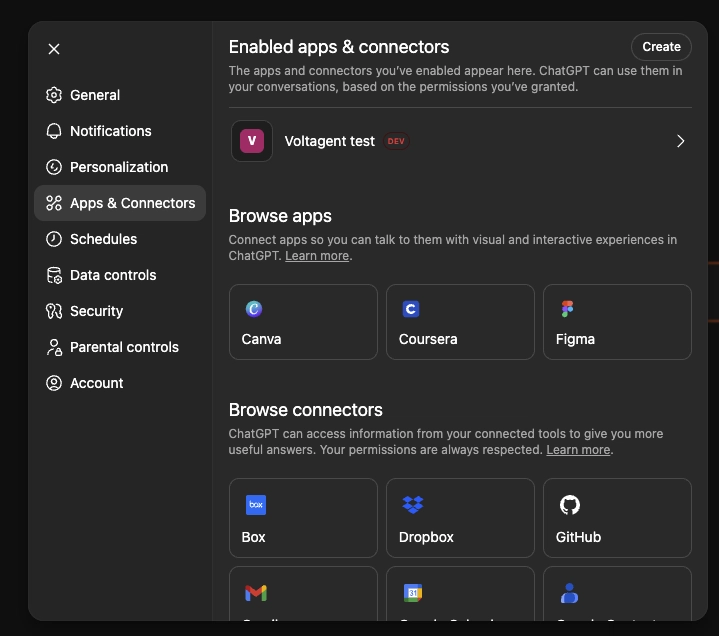
Task: Open Learn more link under Browse connectors
Action: tap(578, 450)
